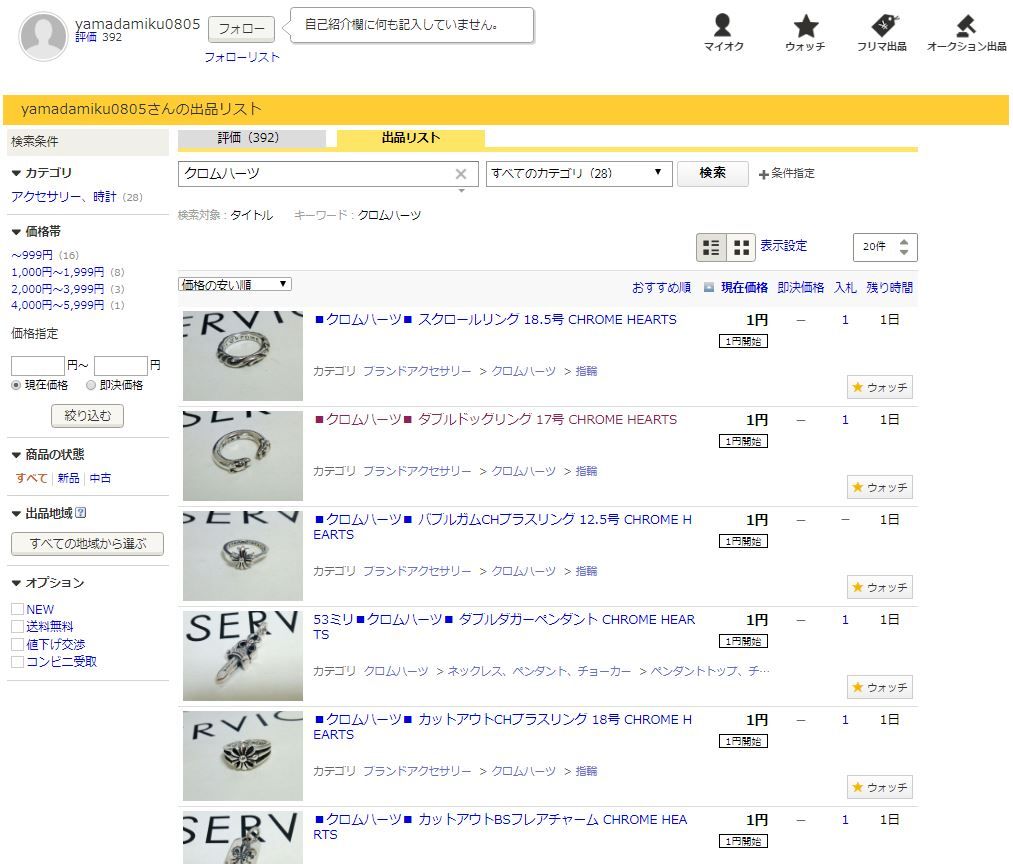Switch to list view icon
Screen dimensions: 1013x864
pos(711,247)
